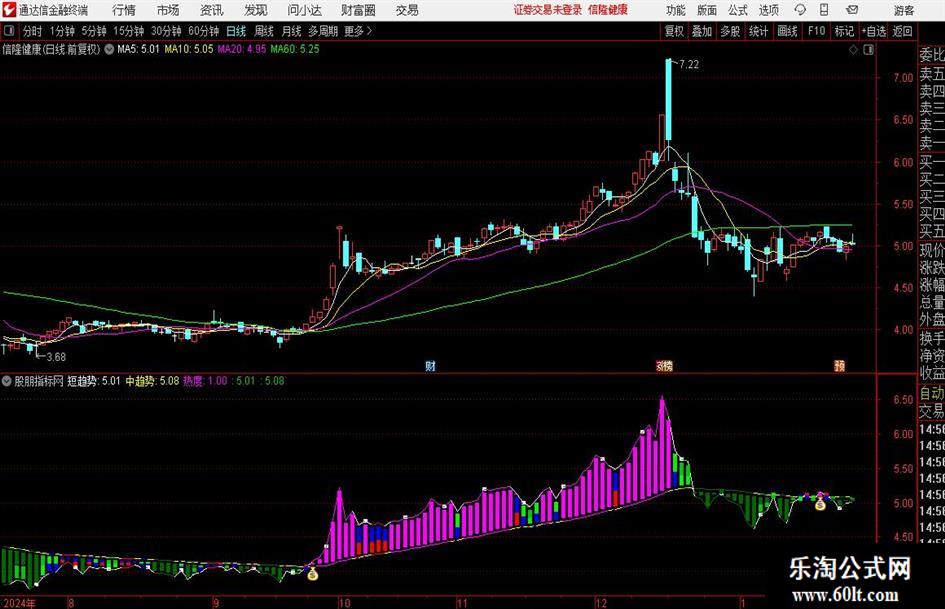Open the 多周期 multi-period view
The height and width of the screenshot is (609, 945).
click(323, 31)
